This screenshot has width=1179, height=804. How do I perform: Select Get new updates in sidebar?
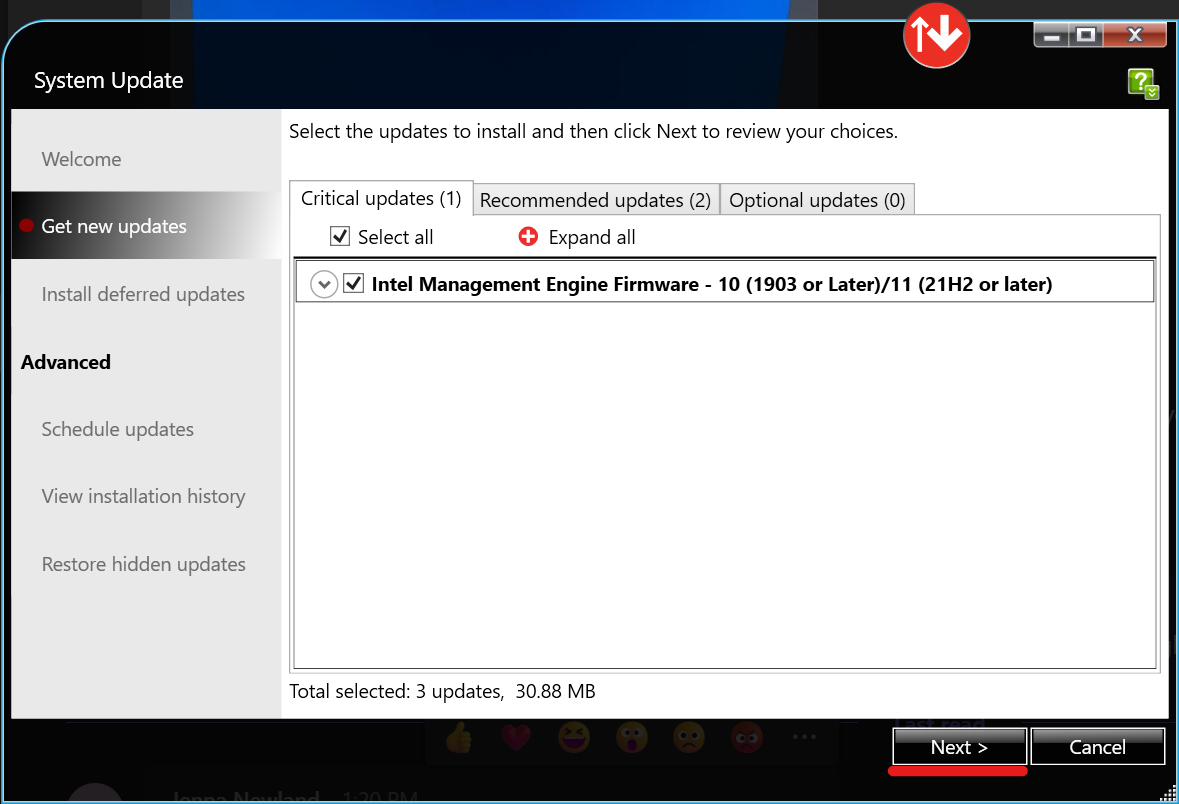pos(147,226)
